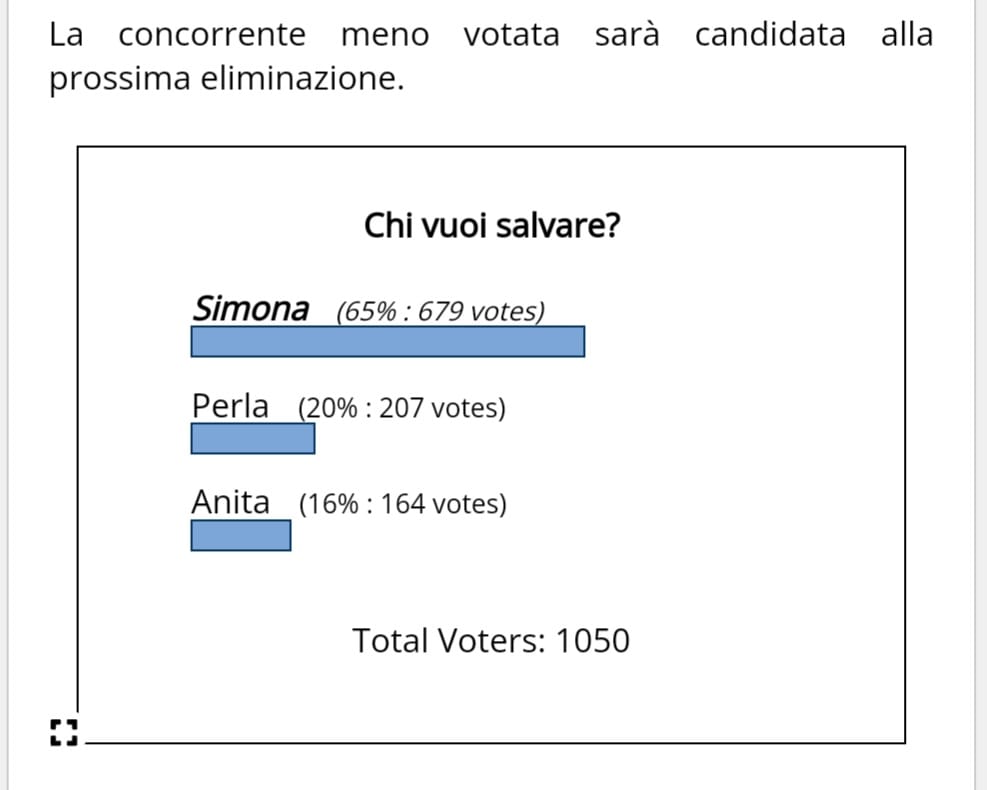Click the Perla poll option name
Screen dimensions: 987x790
[230, 406]
